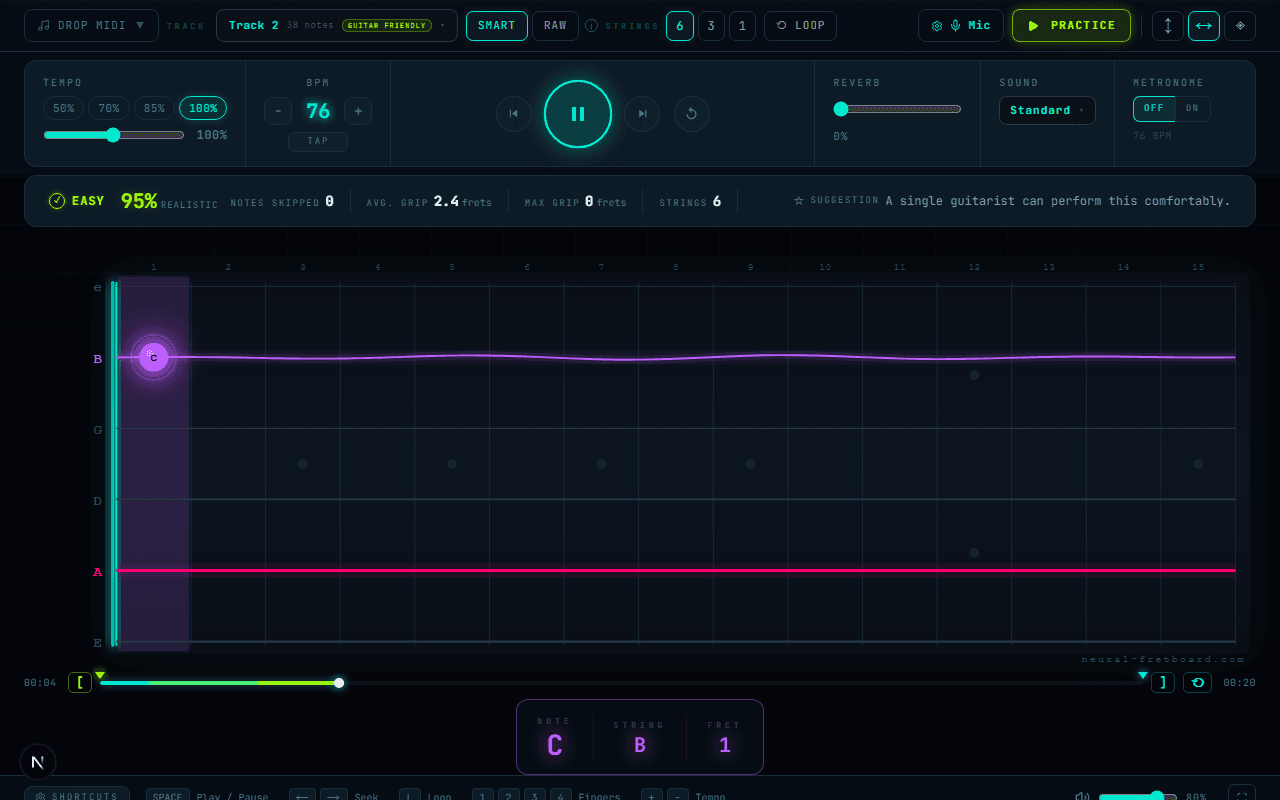Screen dimensions: 1280x800
Task: Adjust the tempo slider handle
Action: pyautogui.click(x=113, y=135)
